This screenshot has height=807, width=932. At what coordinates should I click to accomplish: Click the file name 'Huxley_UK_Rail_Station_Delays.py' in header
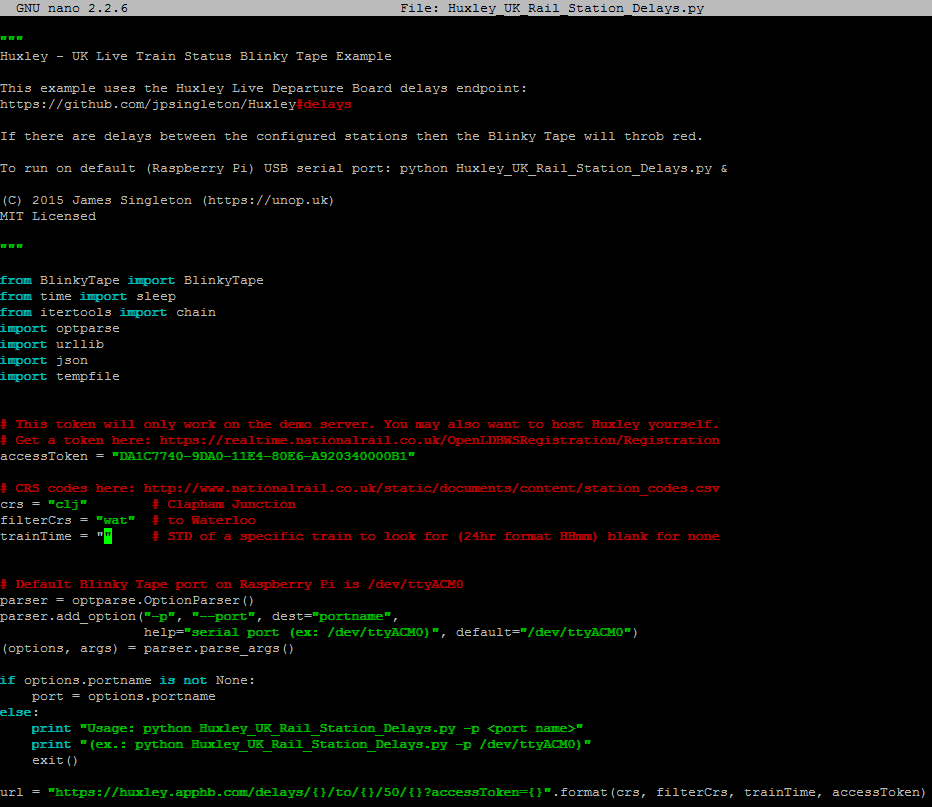click(x=575, y=8)
